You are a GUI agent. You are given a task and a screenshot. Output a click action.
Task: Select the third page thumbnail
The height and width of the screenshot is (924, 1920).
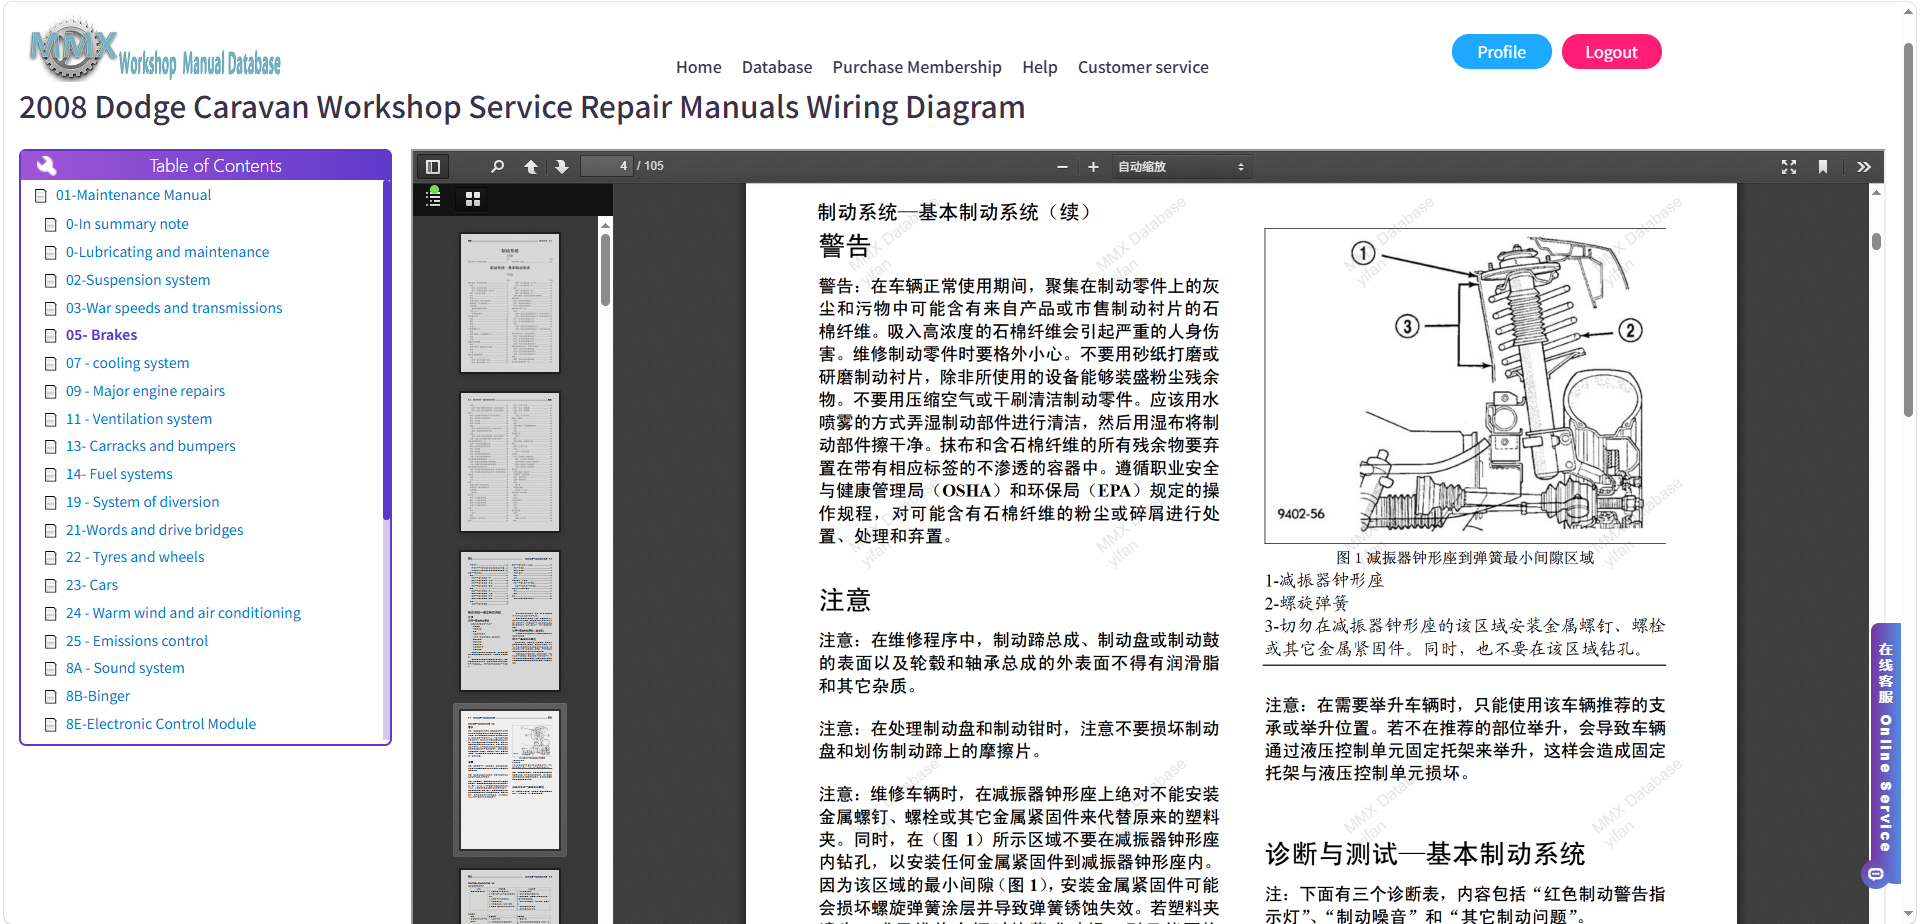click(x=510, y=621)
